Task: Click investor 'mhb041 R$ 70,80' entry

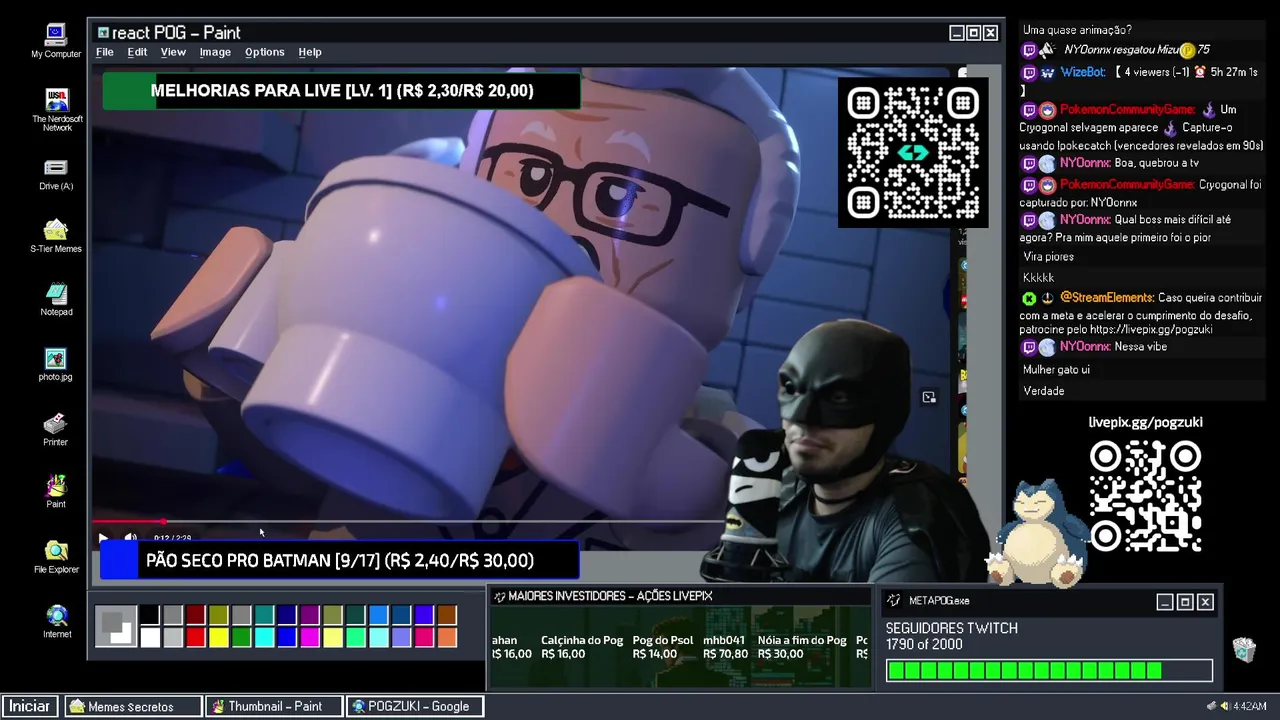Action: coord(725,647)
